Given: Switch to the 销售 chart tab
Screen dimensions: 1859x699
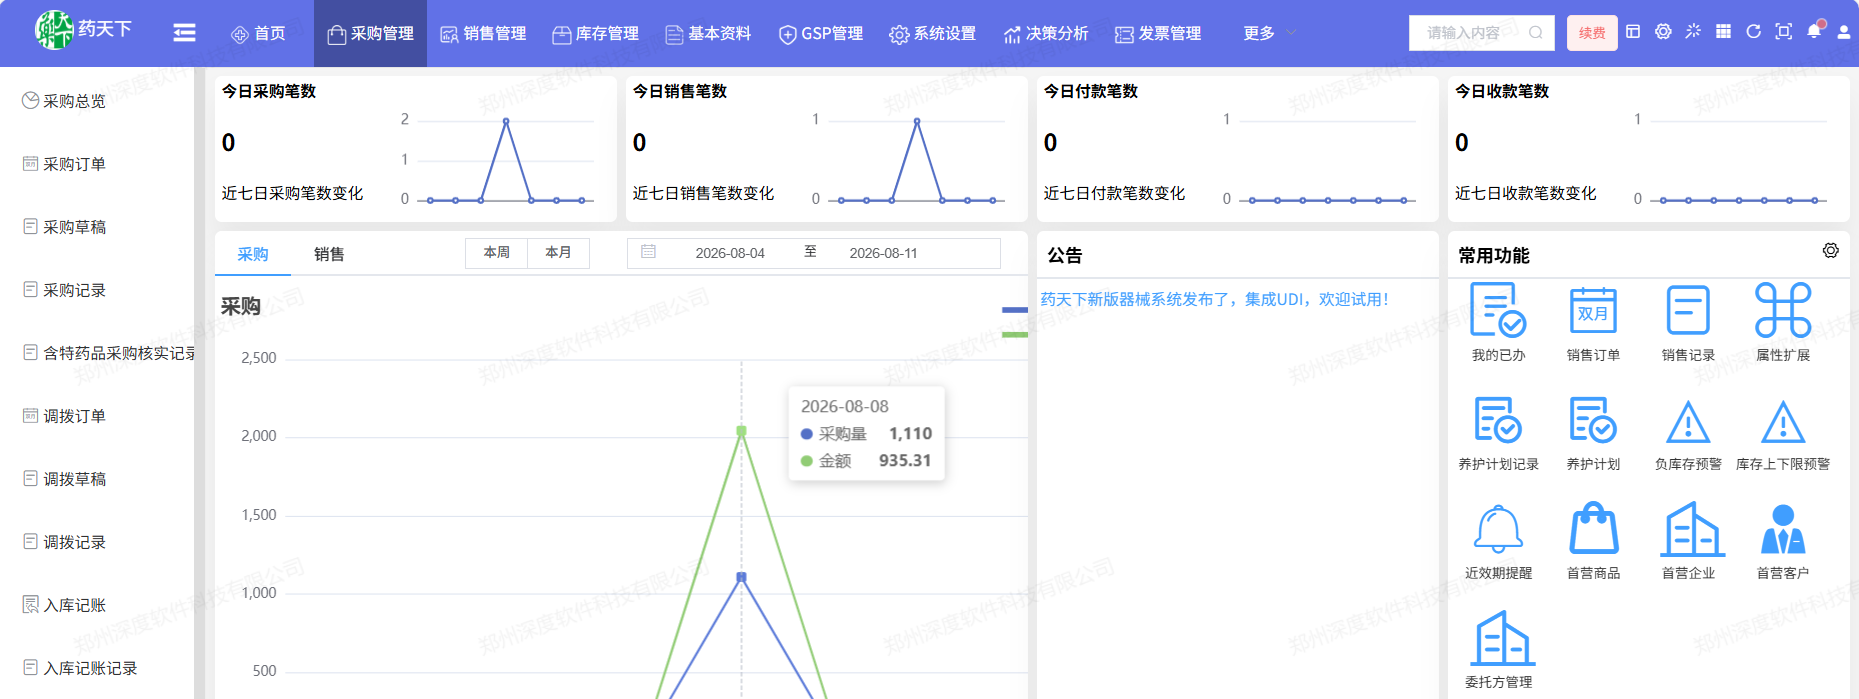Looking at the screenshot, I should click(329, 254).
